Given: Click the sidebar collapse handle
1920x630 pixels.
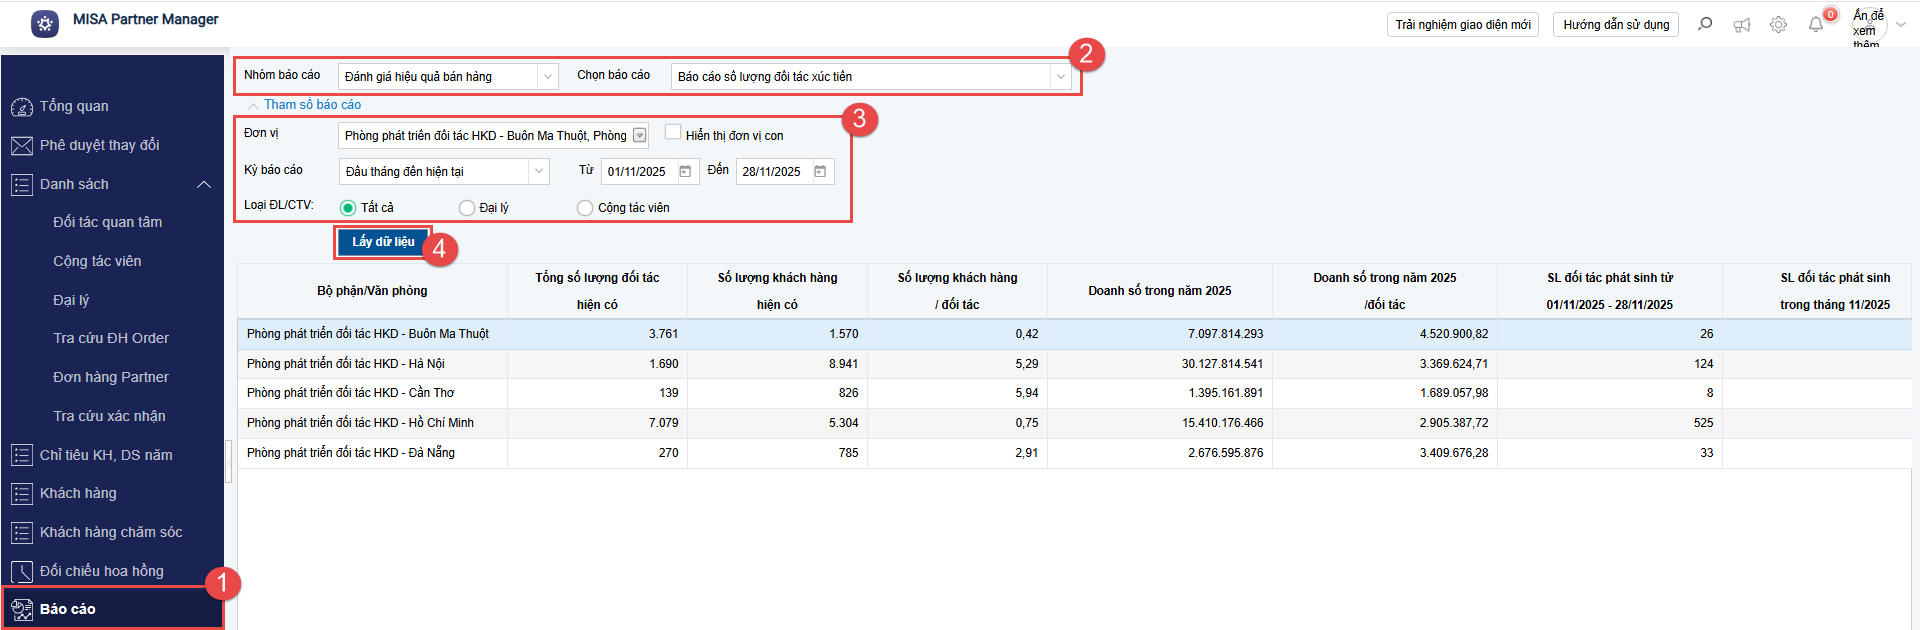Looking at the screenshot, I should tap(229, 462).
